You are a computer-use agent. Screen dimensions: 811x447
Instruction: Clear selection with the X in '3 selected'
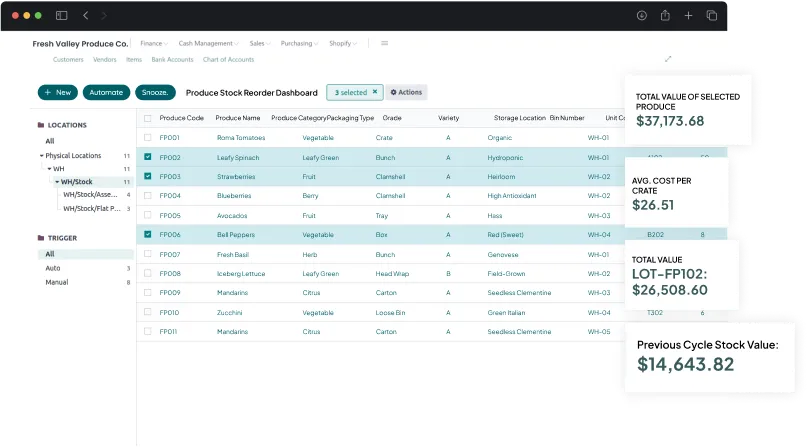coord(375,92)
